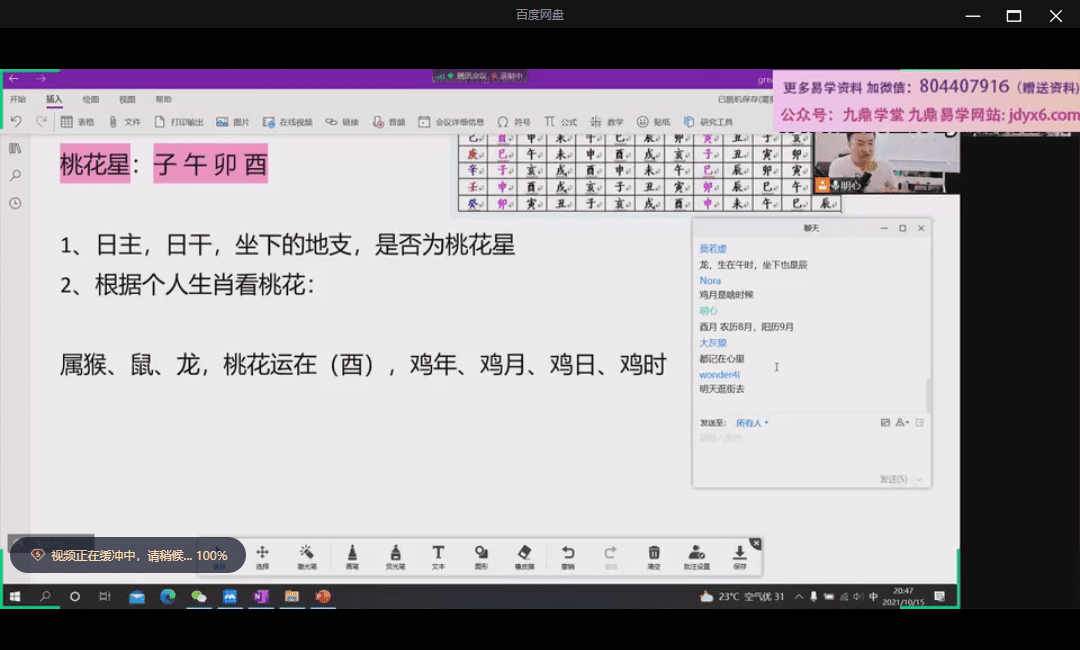Clear annotations with 清空 trash icon
Viewport: 1080px width, 650px height.
[654, 556]
